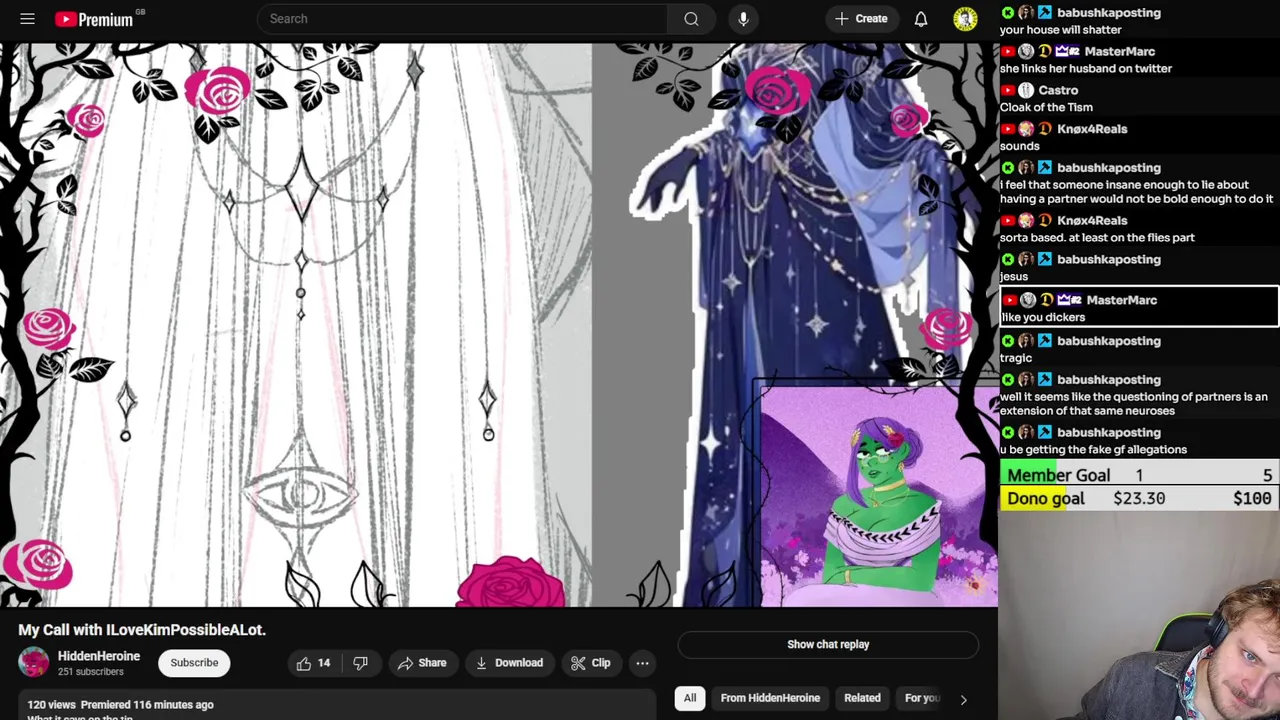Click Dono goal $23.30 bar
The width and height of the screenshot is (1280, 720).
pos(1139,499)
